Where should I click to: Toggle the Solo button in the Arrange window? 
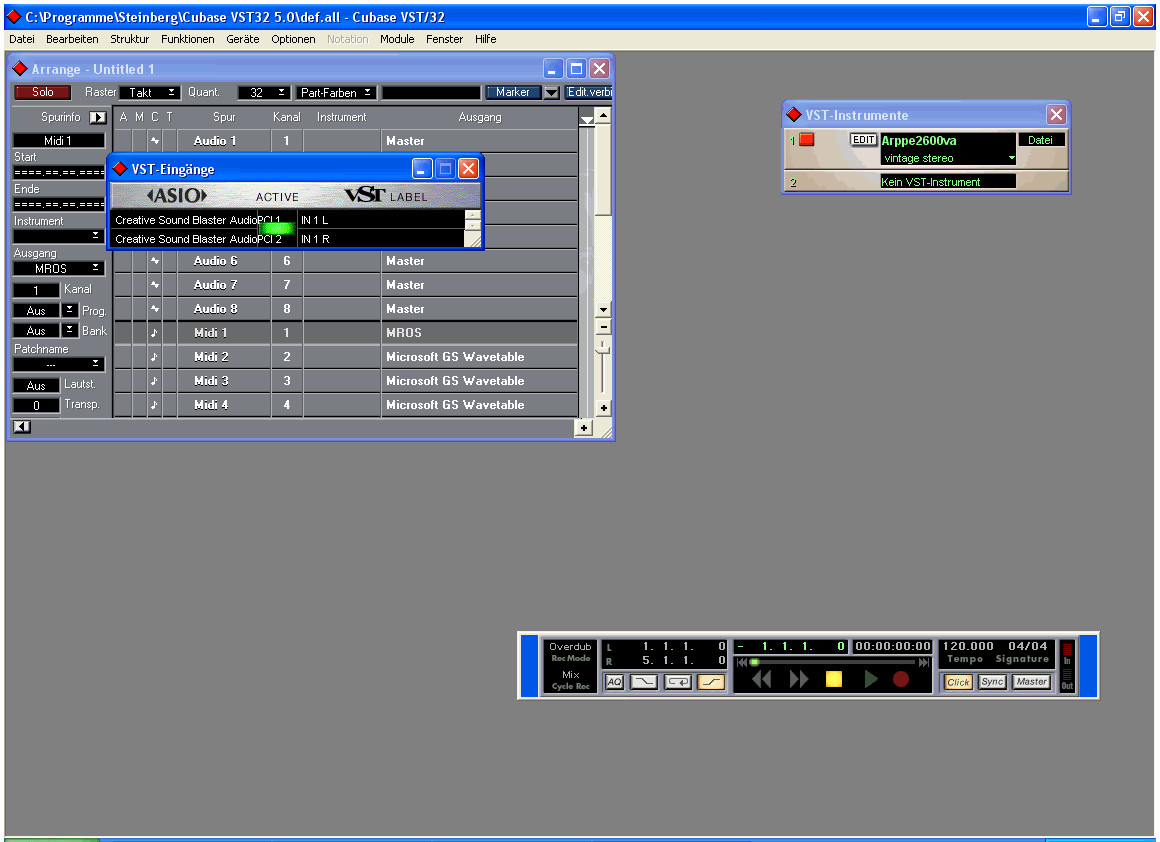tap(42, 92)
